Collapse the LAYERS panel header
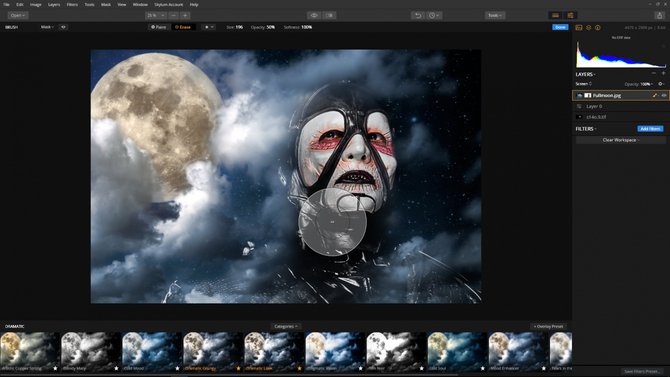Image resolution: width=670 pixels, height=377 pixels. 585,74
